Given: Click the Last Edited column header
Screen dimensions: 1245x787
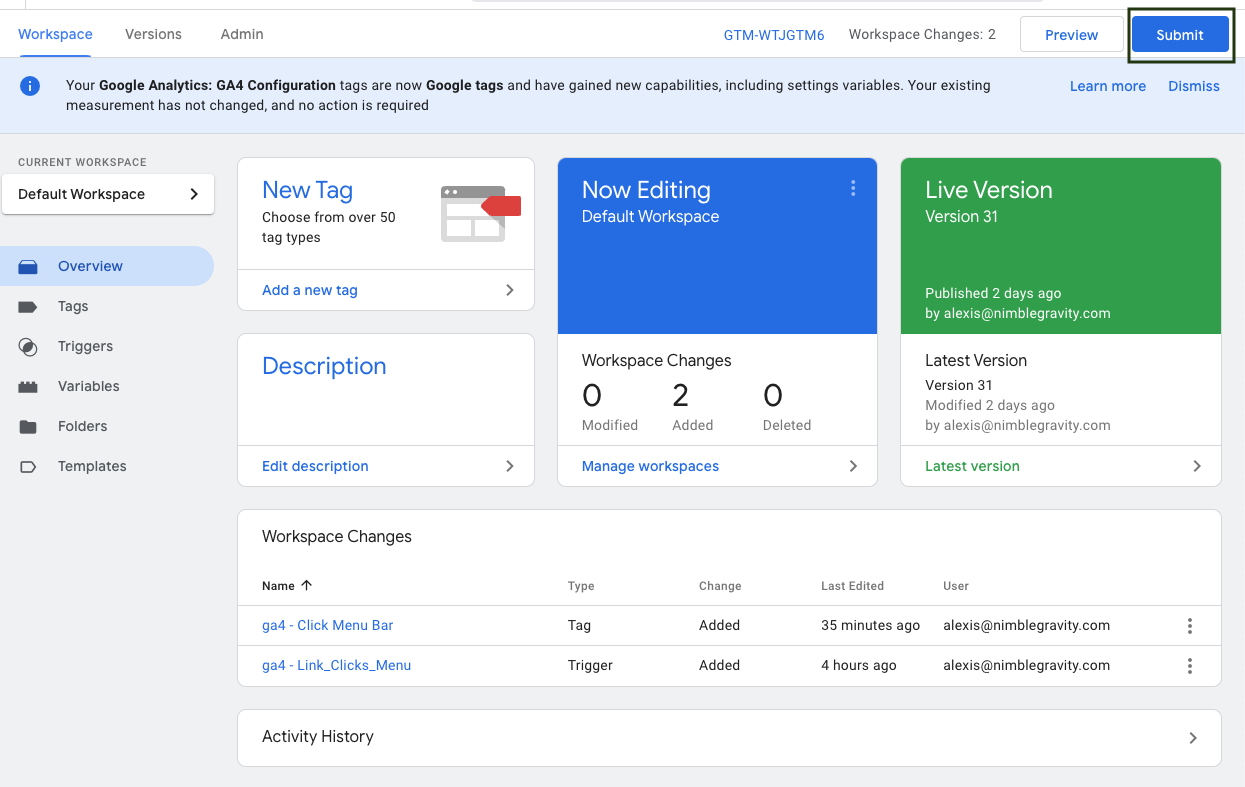Looking at the screenshot, I should tap(852, 586).
